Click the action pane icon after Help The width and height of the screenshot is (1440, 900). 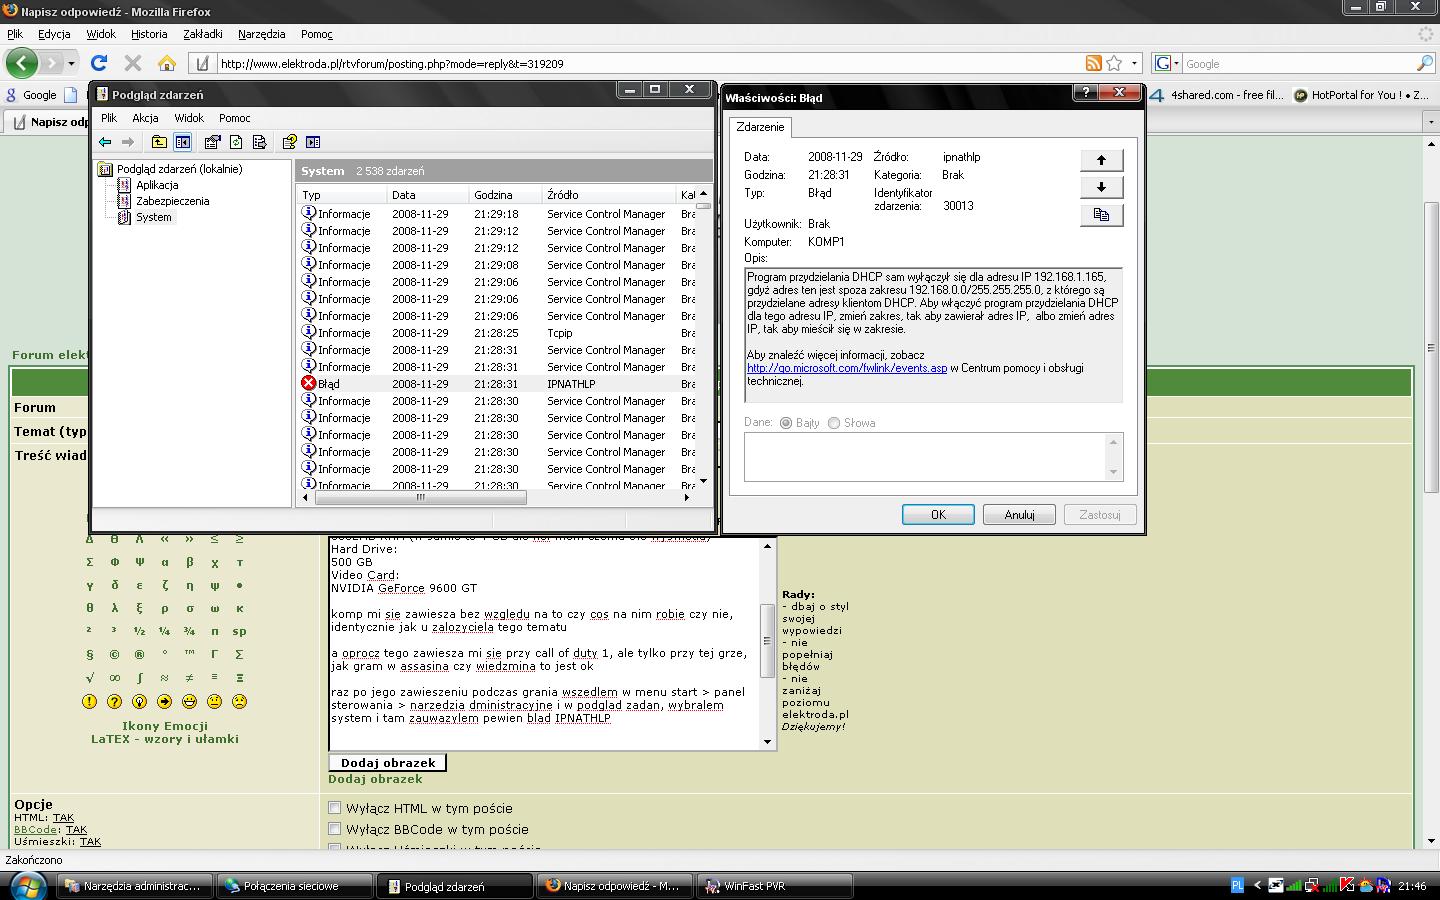(x=313, y=142)
